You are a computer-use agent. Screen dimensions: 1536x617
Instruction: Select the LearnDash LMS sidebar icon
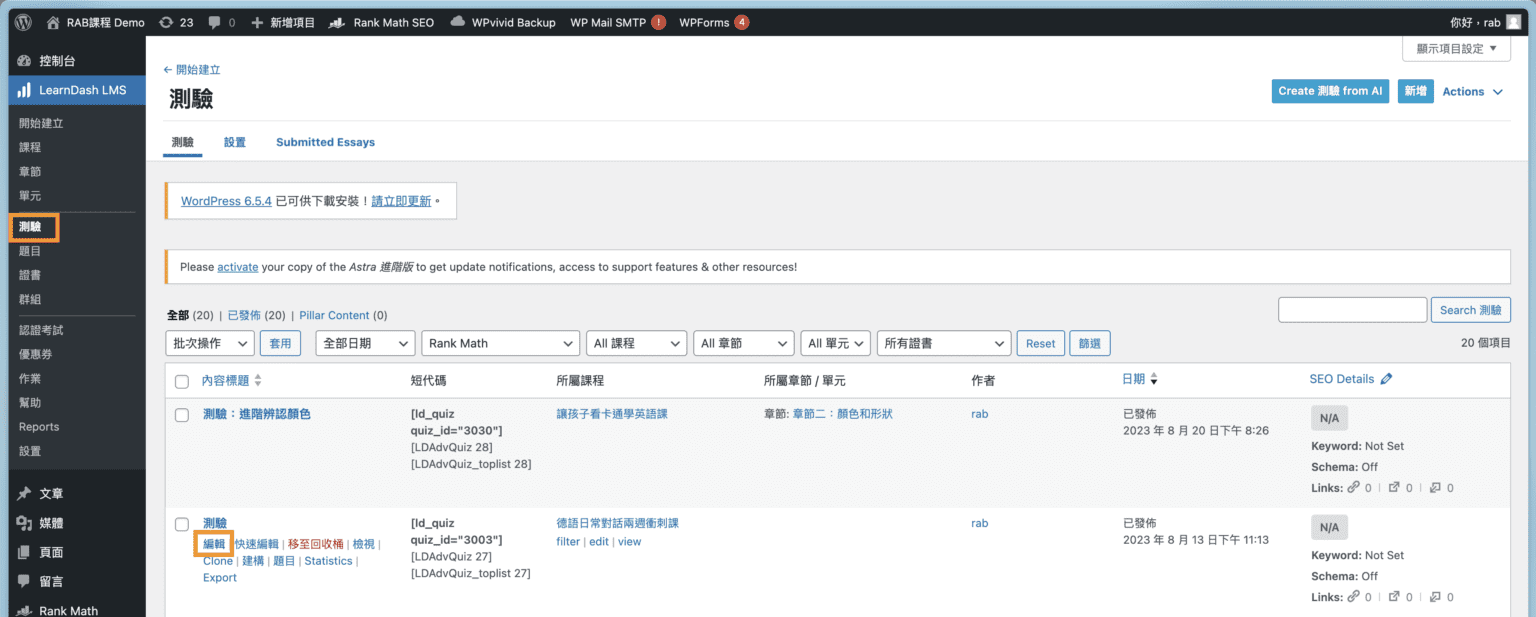pos(21,90)
